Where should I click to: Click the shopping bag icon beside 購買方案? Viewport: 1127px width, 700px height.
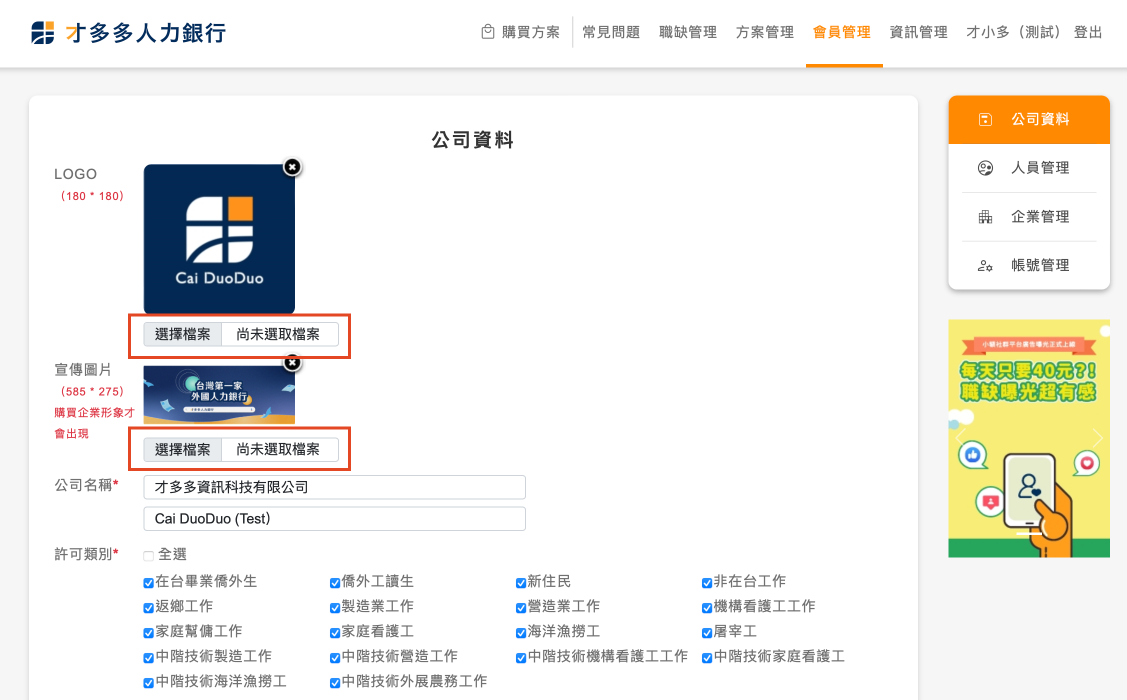point(488,32)
